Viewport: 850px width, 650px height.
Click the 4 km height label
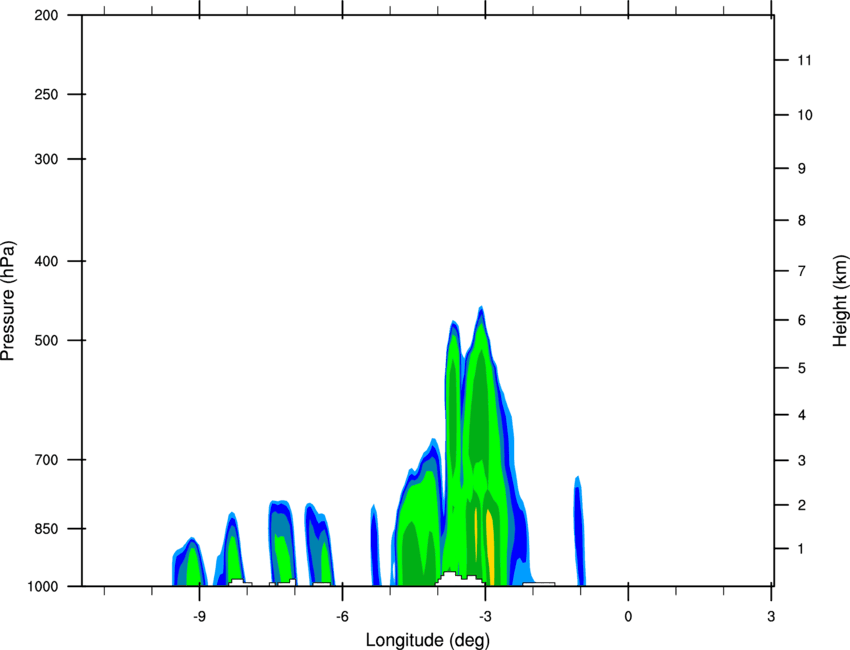(802, 415)
